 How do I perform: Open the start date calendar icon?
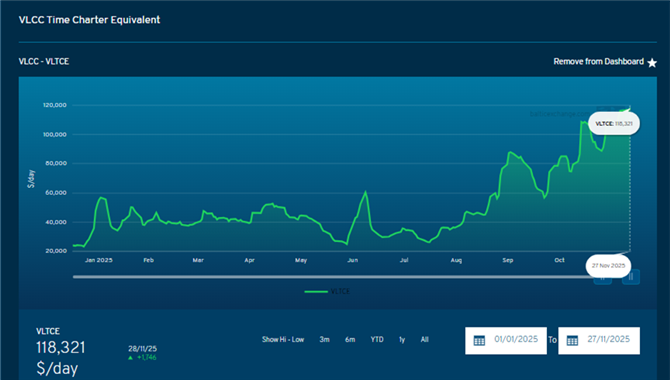coord(479,341)
